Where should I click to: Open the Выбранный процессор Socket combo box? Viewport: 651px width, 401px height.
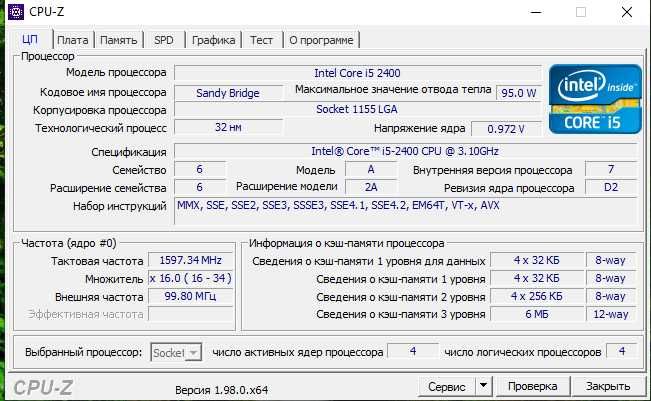click(x=176, y=352)
